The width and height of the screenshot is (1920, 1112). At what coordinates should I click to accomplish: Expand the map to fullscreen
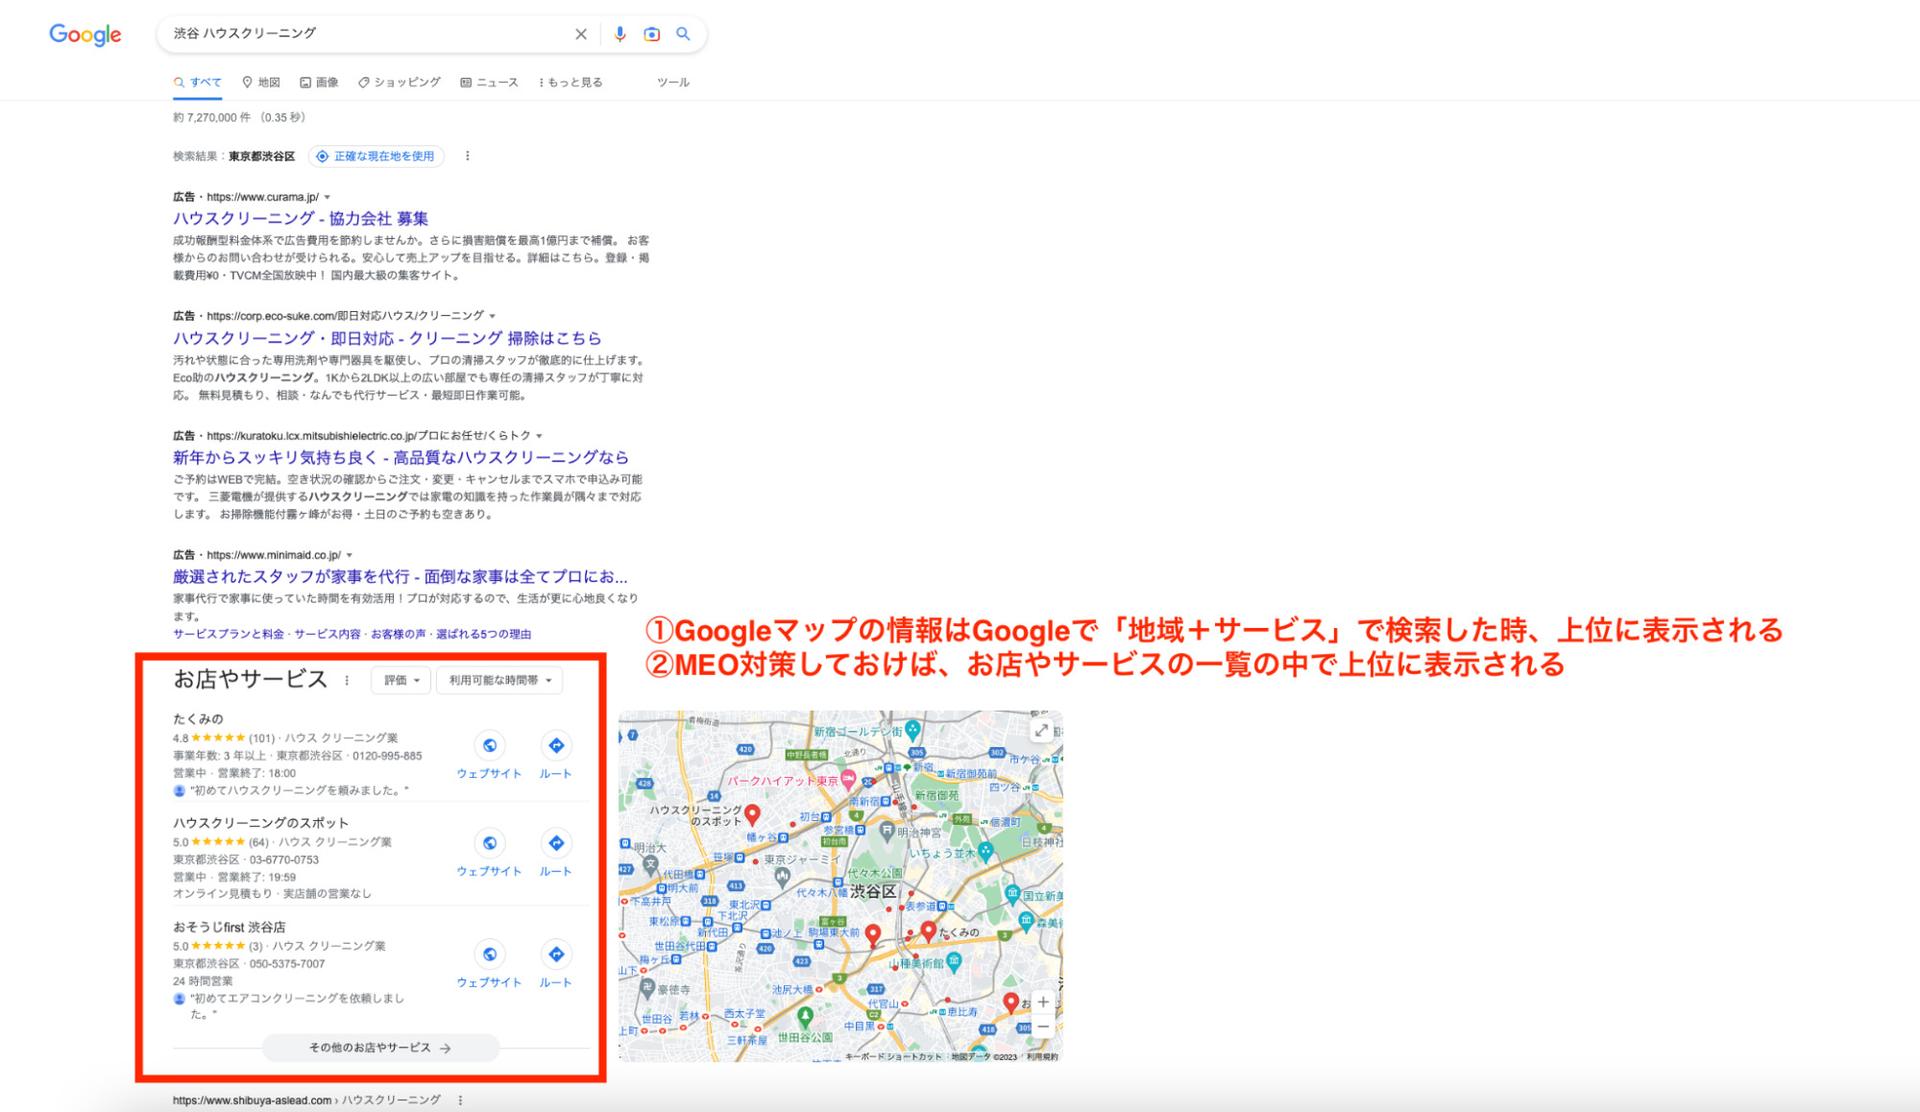(1041, 731)
